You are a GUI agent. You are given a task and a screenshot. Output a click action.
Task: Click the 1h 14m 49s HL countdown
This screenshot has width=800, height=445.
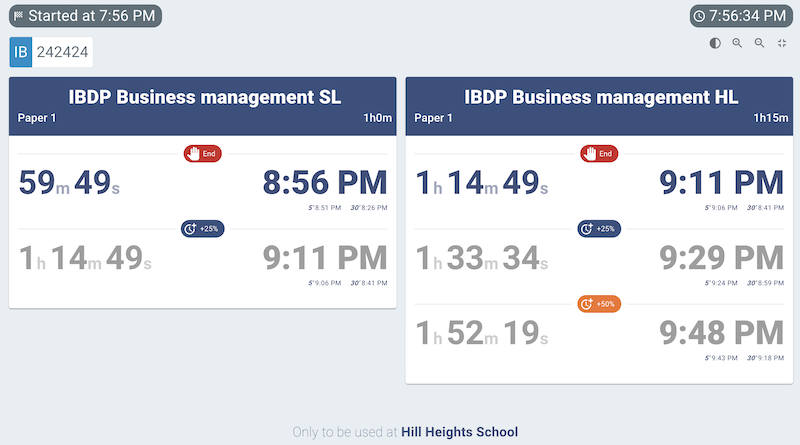(x=482, y=183)
